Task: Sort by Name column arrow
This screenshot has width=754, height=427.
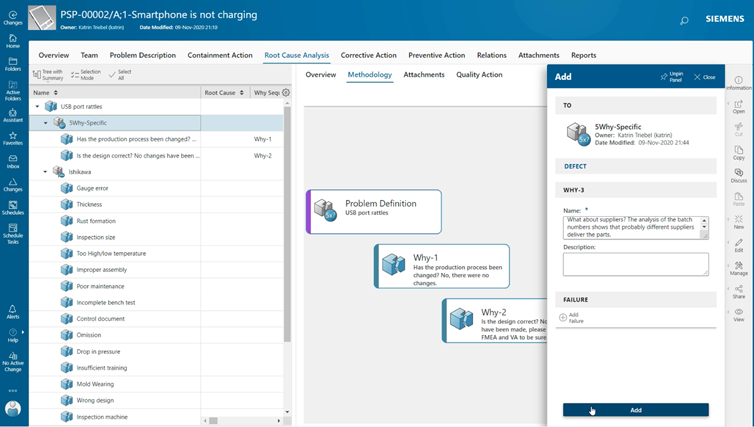Action: [x=56, y=92]
